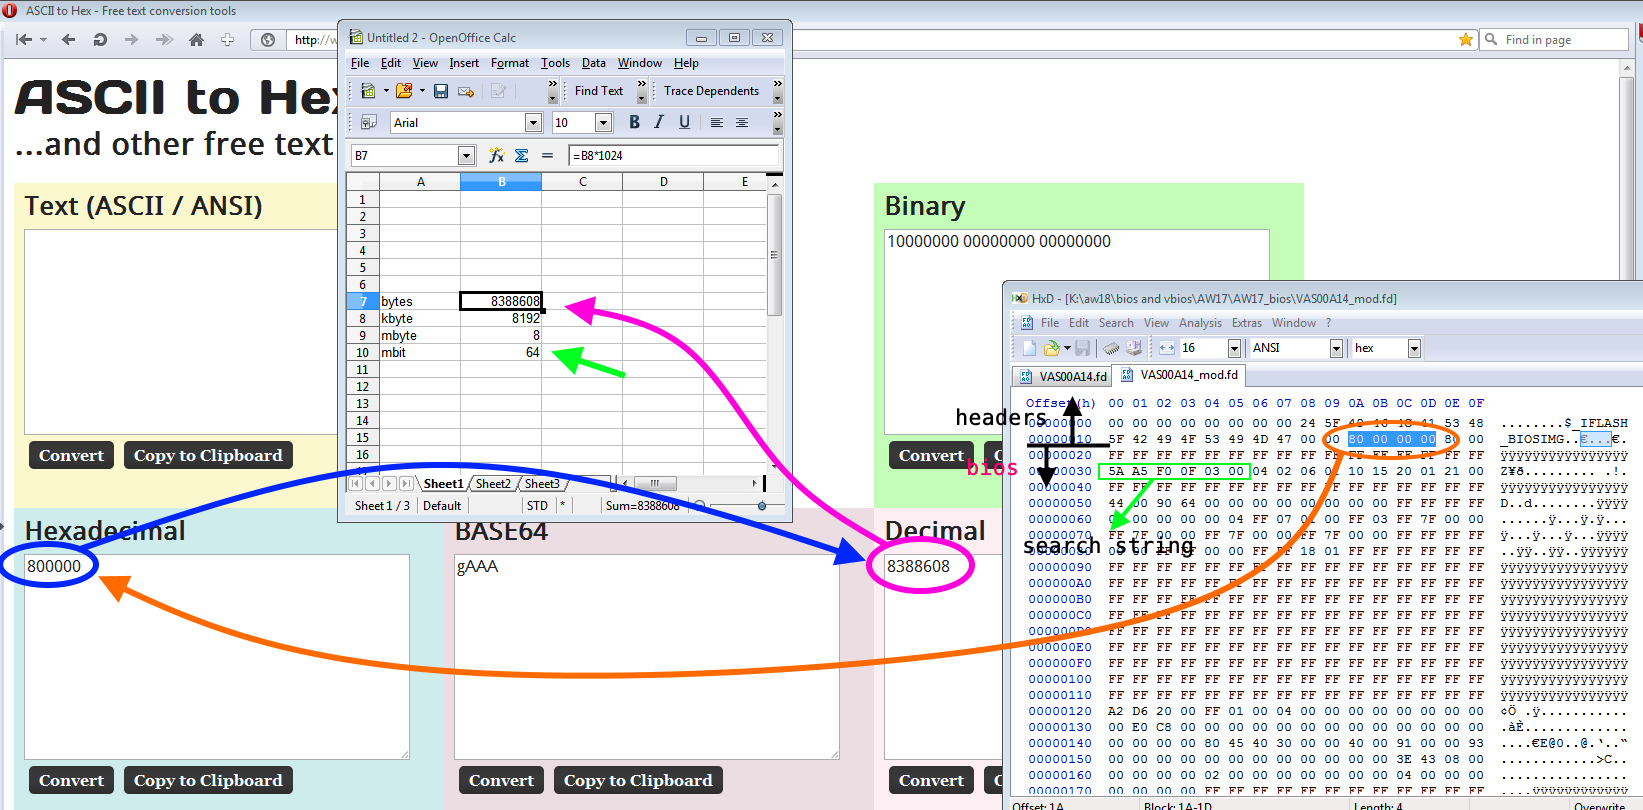Click the bytes-per-row width icon in HxD

pyautogui.click(x=1166, y=348)
